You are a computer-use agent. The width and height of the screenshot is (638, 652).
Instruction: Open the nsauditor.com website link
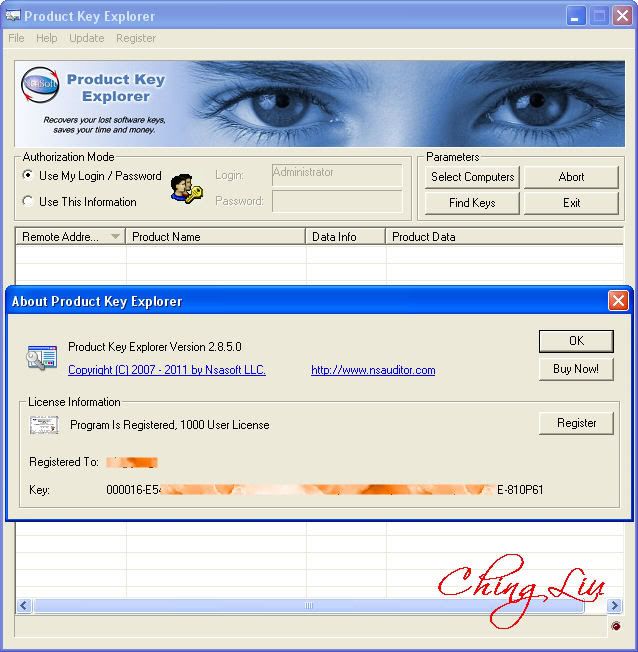pos(373,370)
